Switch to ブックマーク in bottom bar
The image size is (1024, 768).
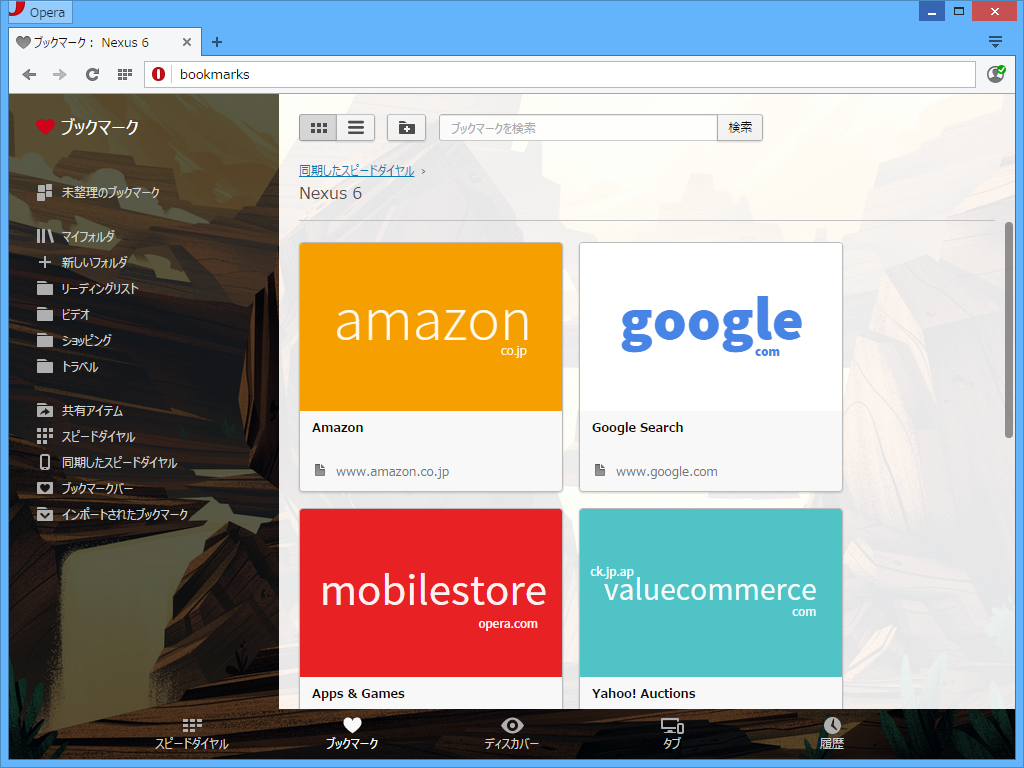click(352, 734)
